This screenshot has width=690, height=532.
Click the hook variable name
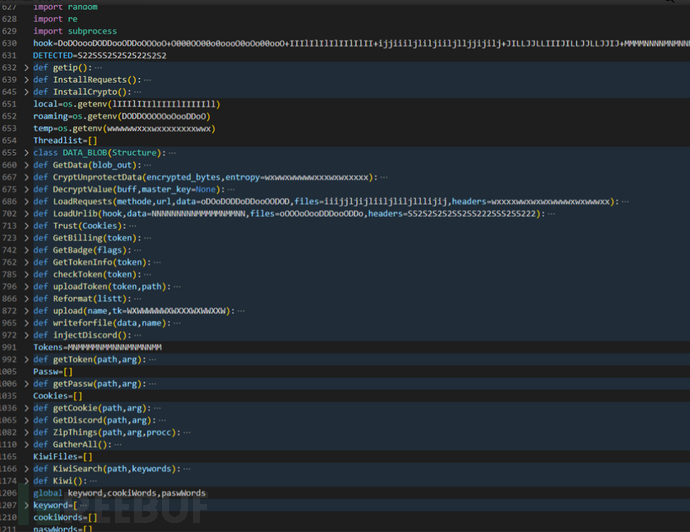tap(43, 43)
